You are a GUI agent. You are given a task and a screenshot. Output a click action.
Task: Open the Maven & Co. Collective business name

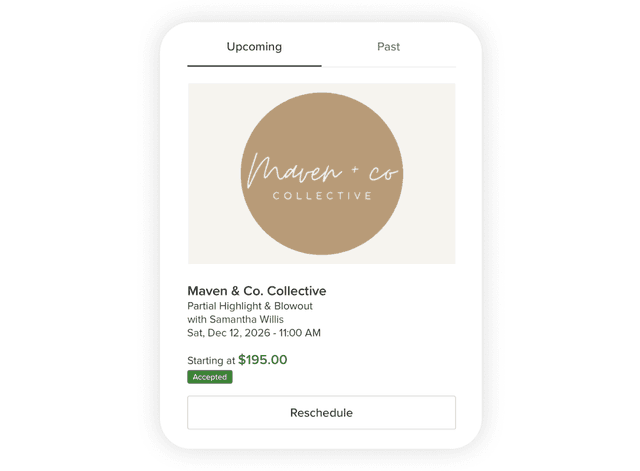[x=257, y=291]
